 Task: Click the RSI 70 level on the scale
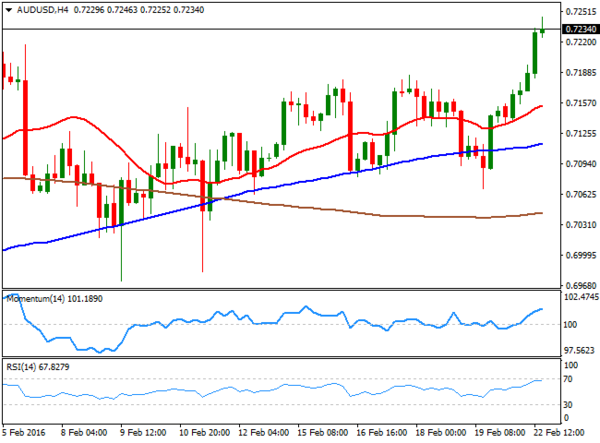click(x=564, y=380)
